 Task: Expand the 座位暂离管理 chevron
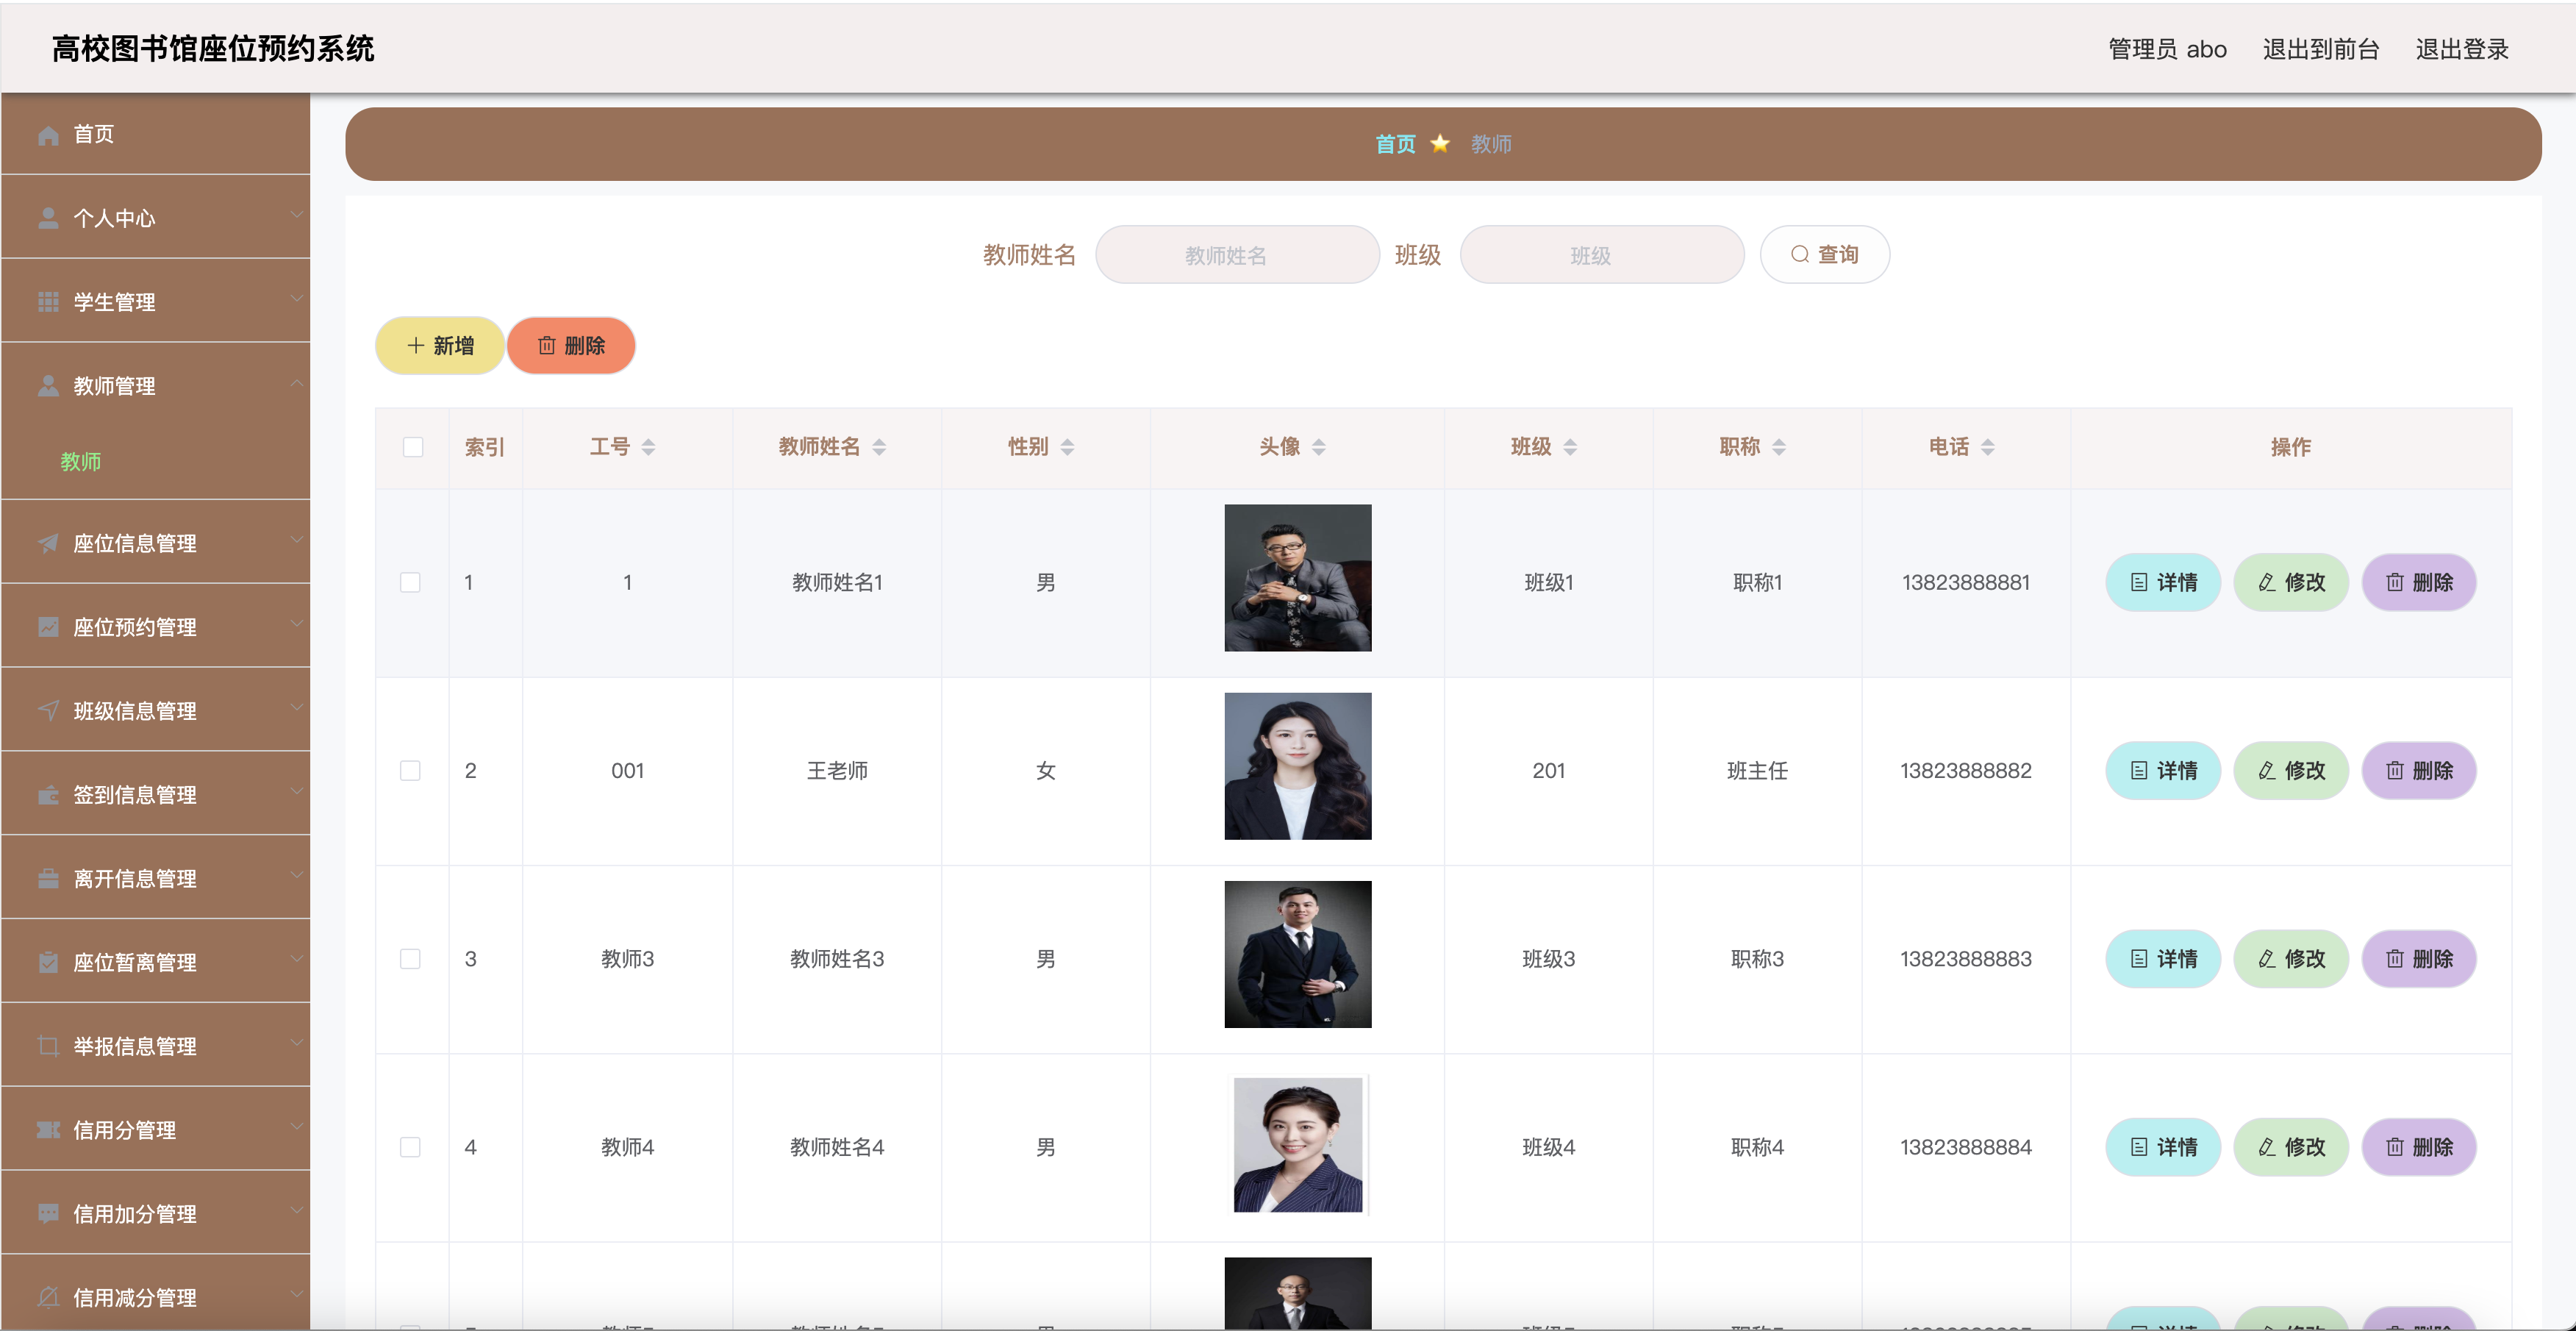click(x=296, y=959)
